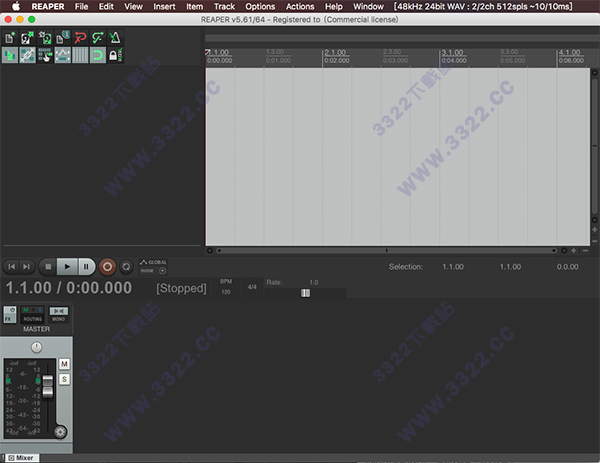
Task: Open the Actions menu
Action: pos(300,7)
